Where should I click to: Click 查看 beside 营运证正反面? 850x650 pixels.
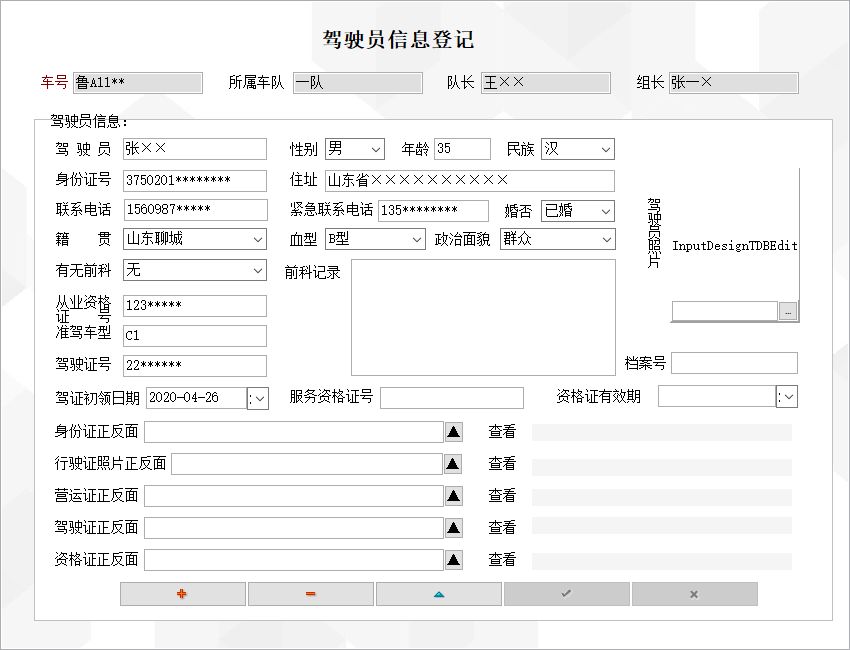502,496
